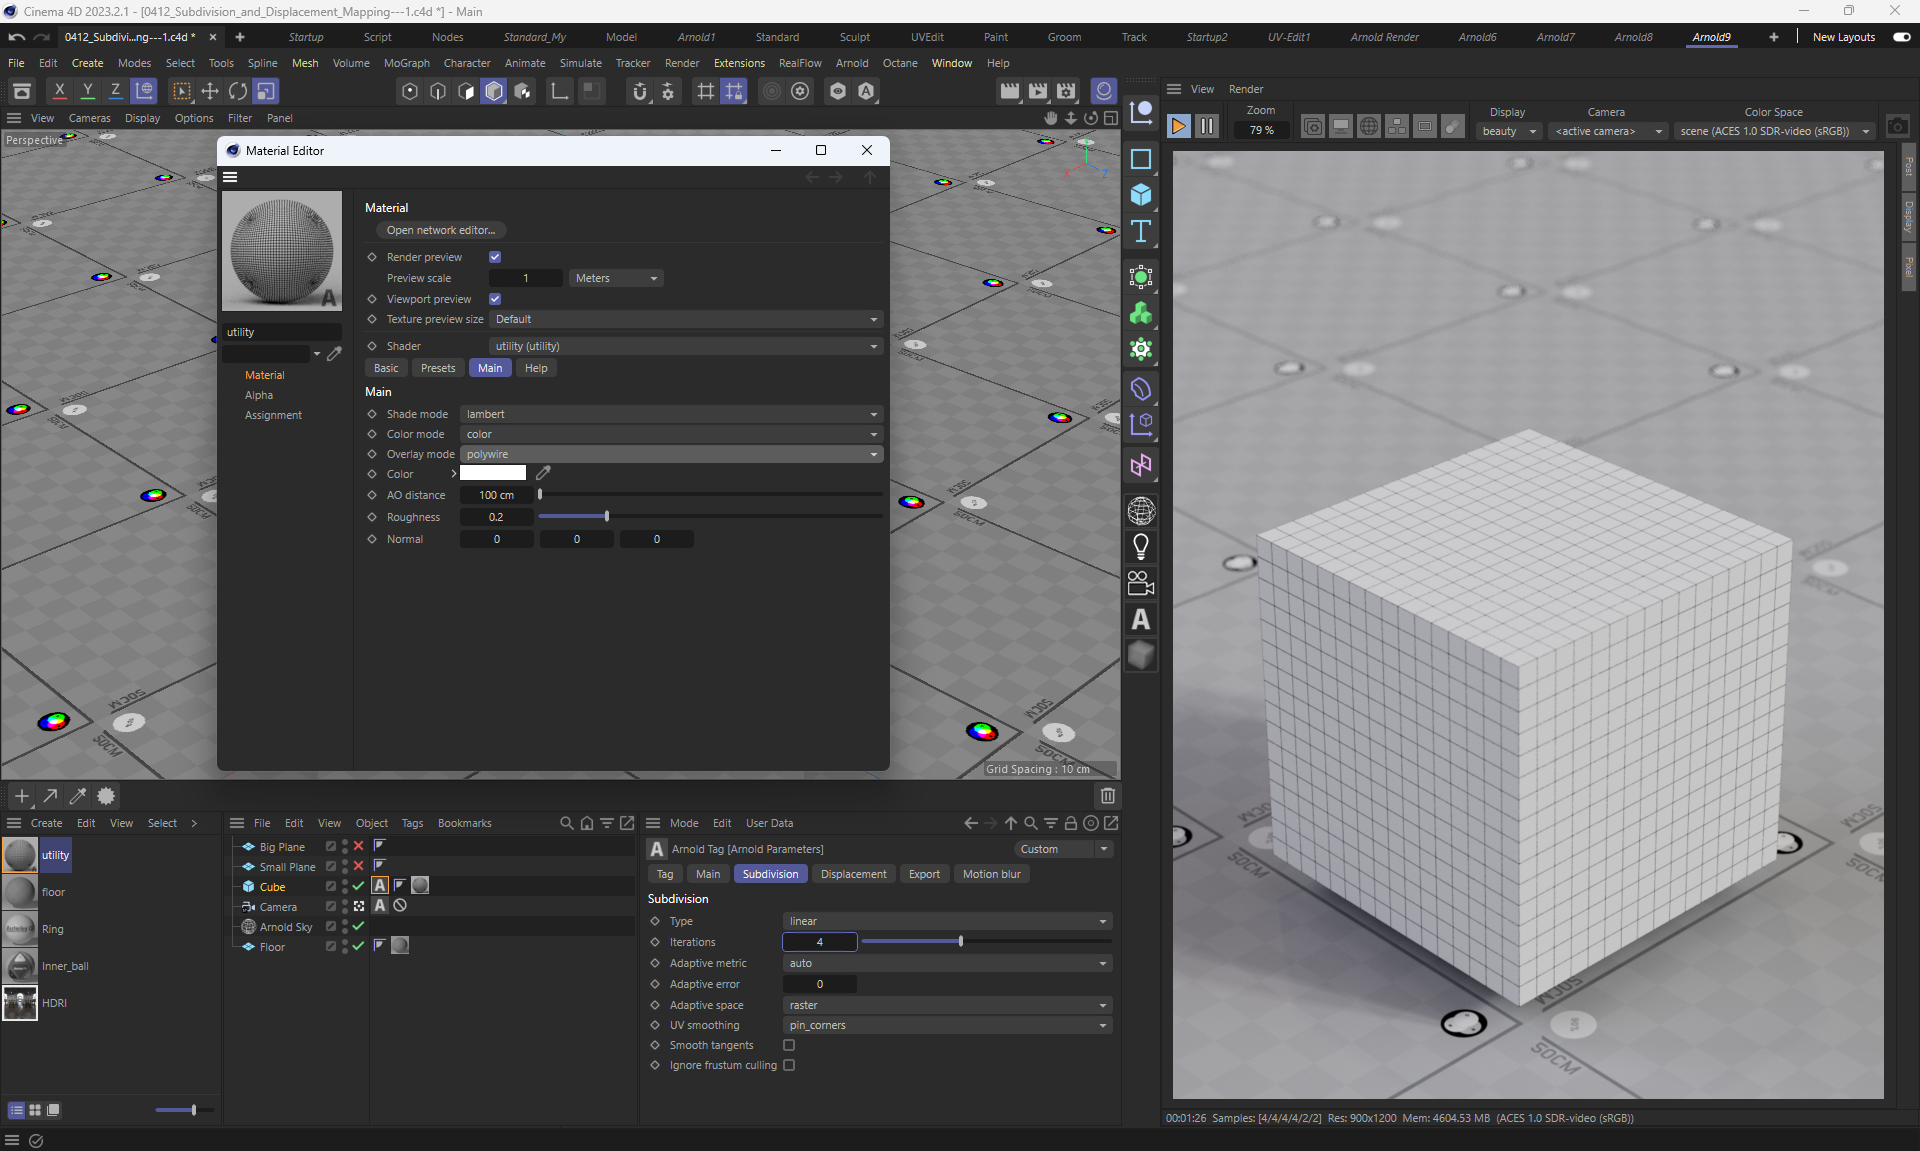The width and height of the screenshot is (1920, 1151).
Task: Open the MoGraph menu
Action: [406, 63]
